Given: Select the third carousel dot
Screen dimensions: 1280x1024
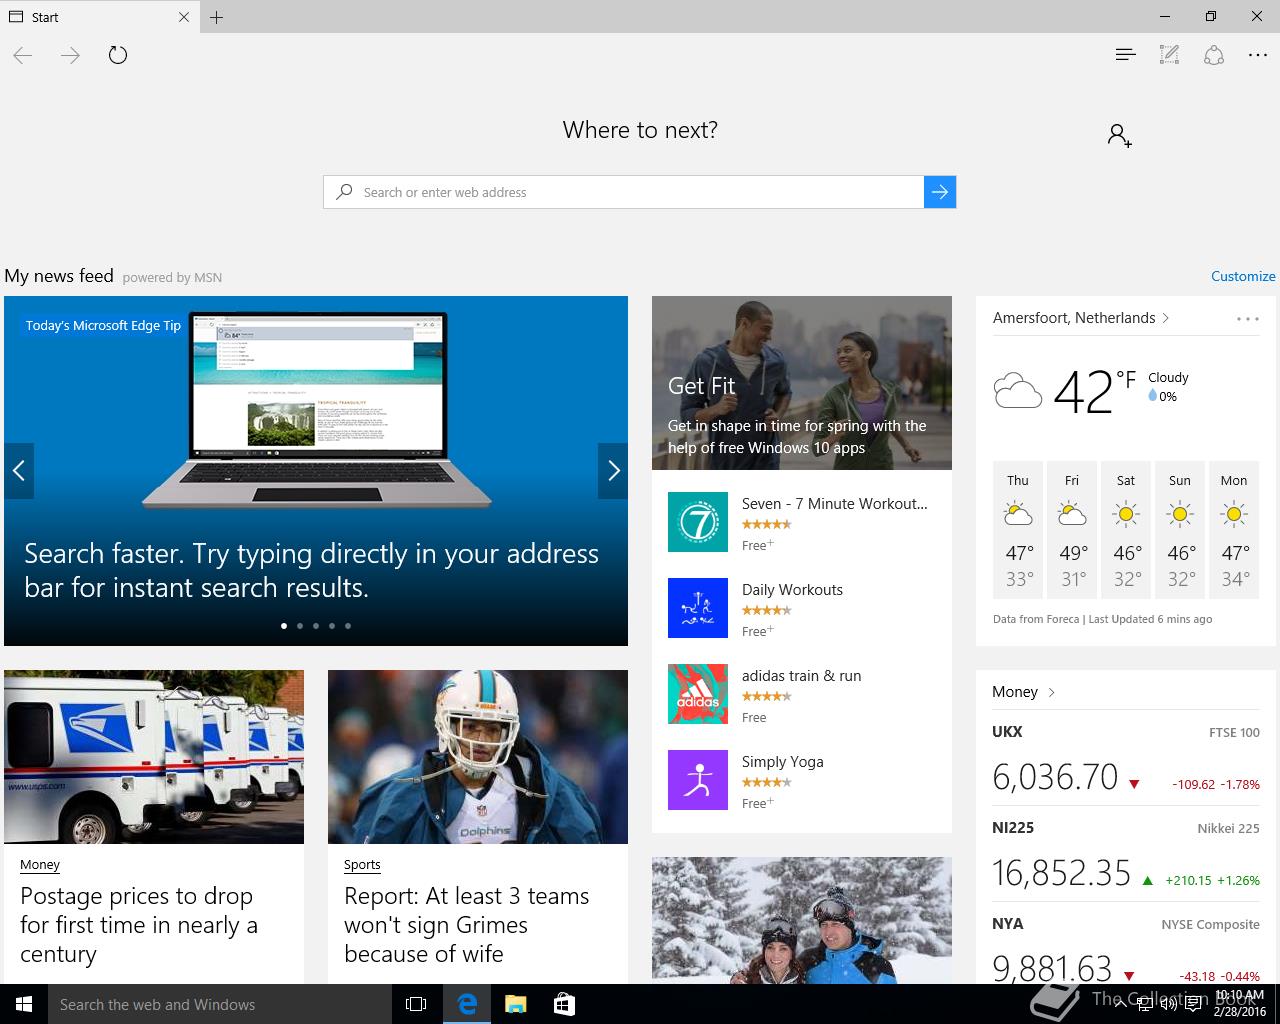Looking at the screenshot, I should pos(316,626).
